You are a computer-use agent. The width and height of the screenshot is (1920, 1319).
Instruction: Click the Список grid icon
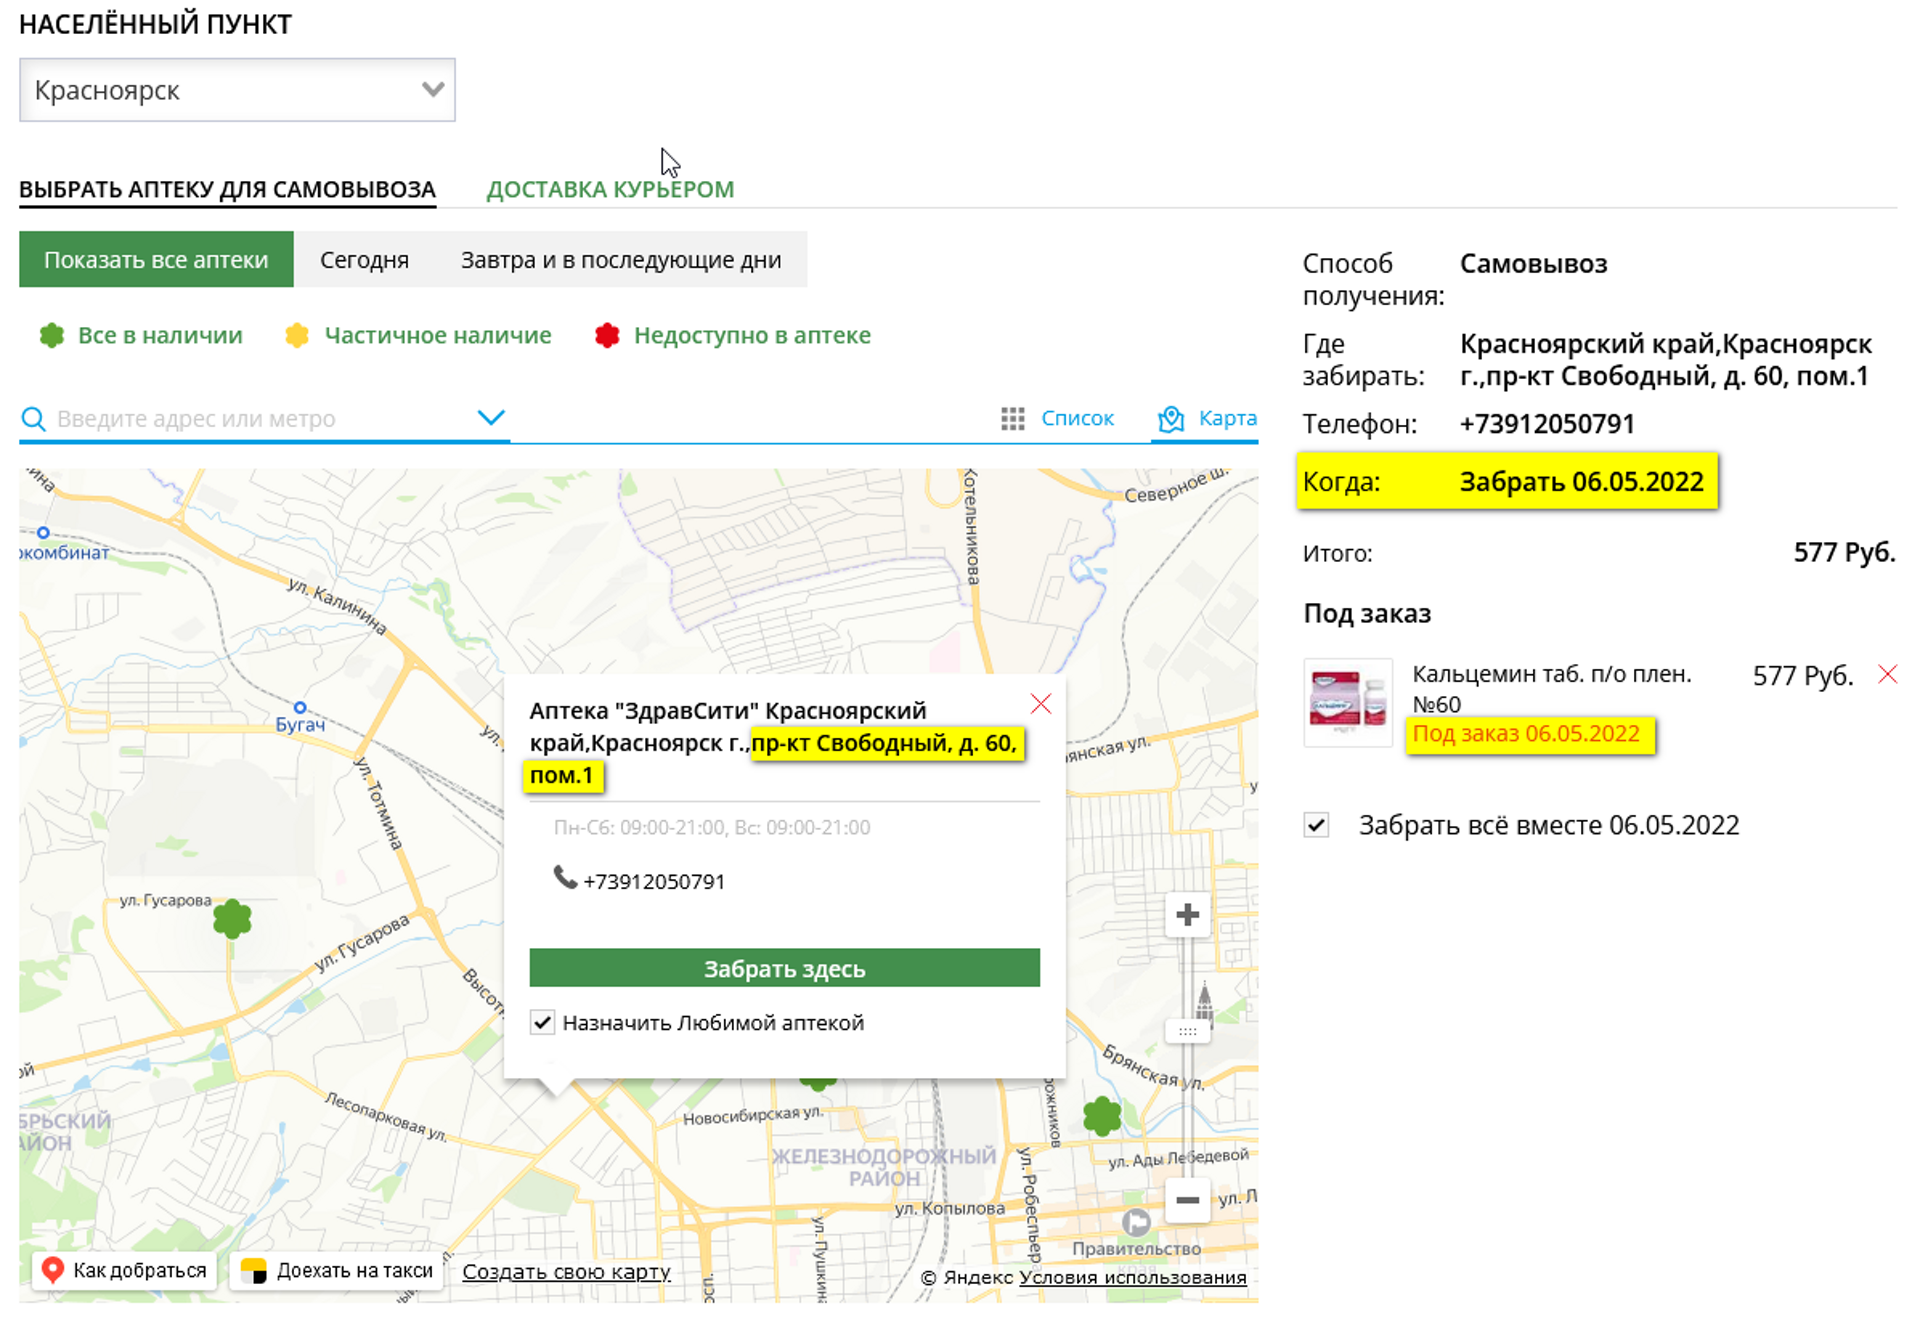[x=1013, y=418]
